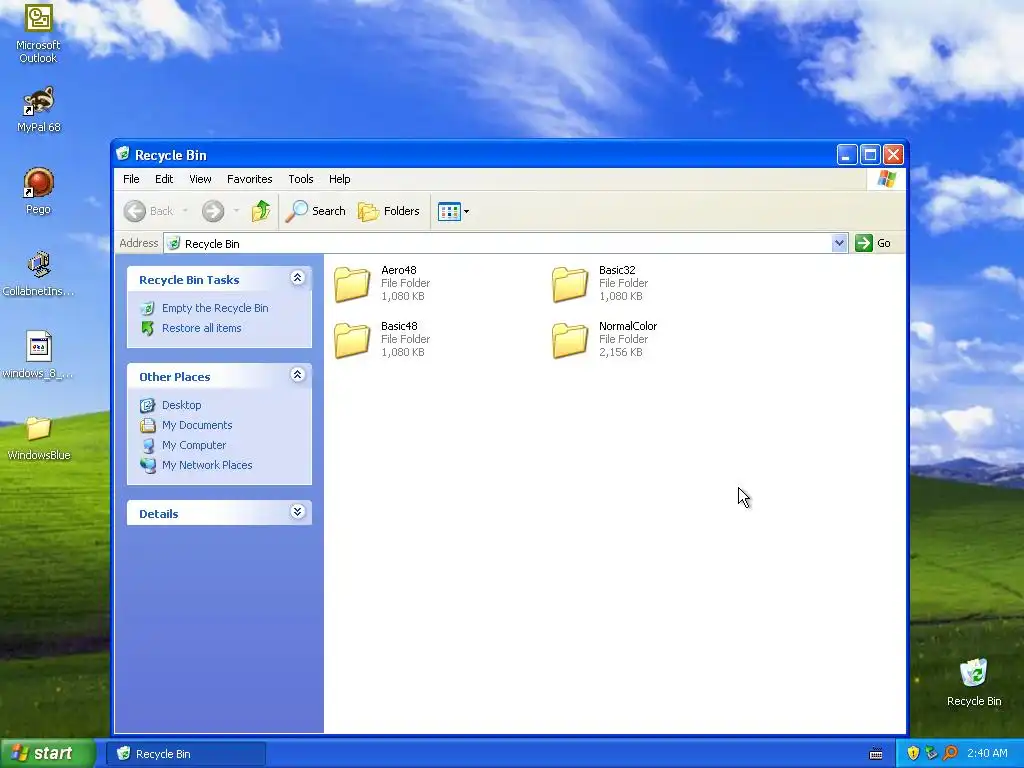Image resolution: width=1024 pixels, height=768 pixels.
Task: Open the Pego desktop shortcut
Action: (38, 191)
